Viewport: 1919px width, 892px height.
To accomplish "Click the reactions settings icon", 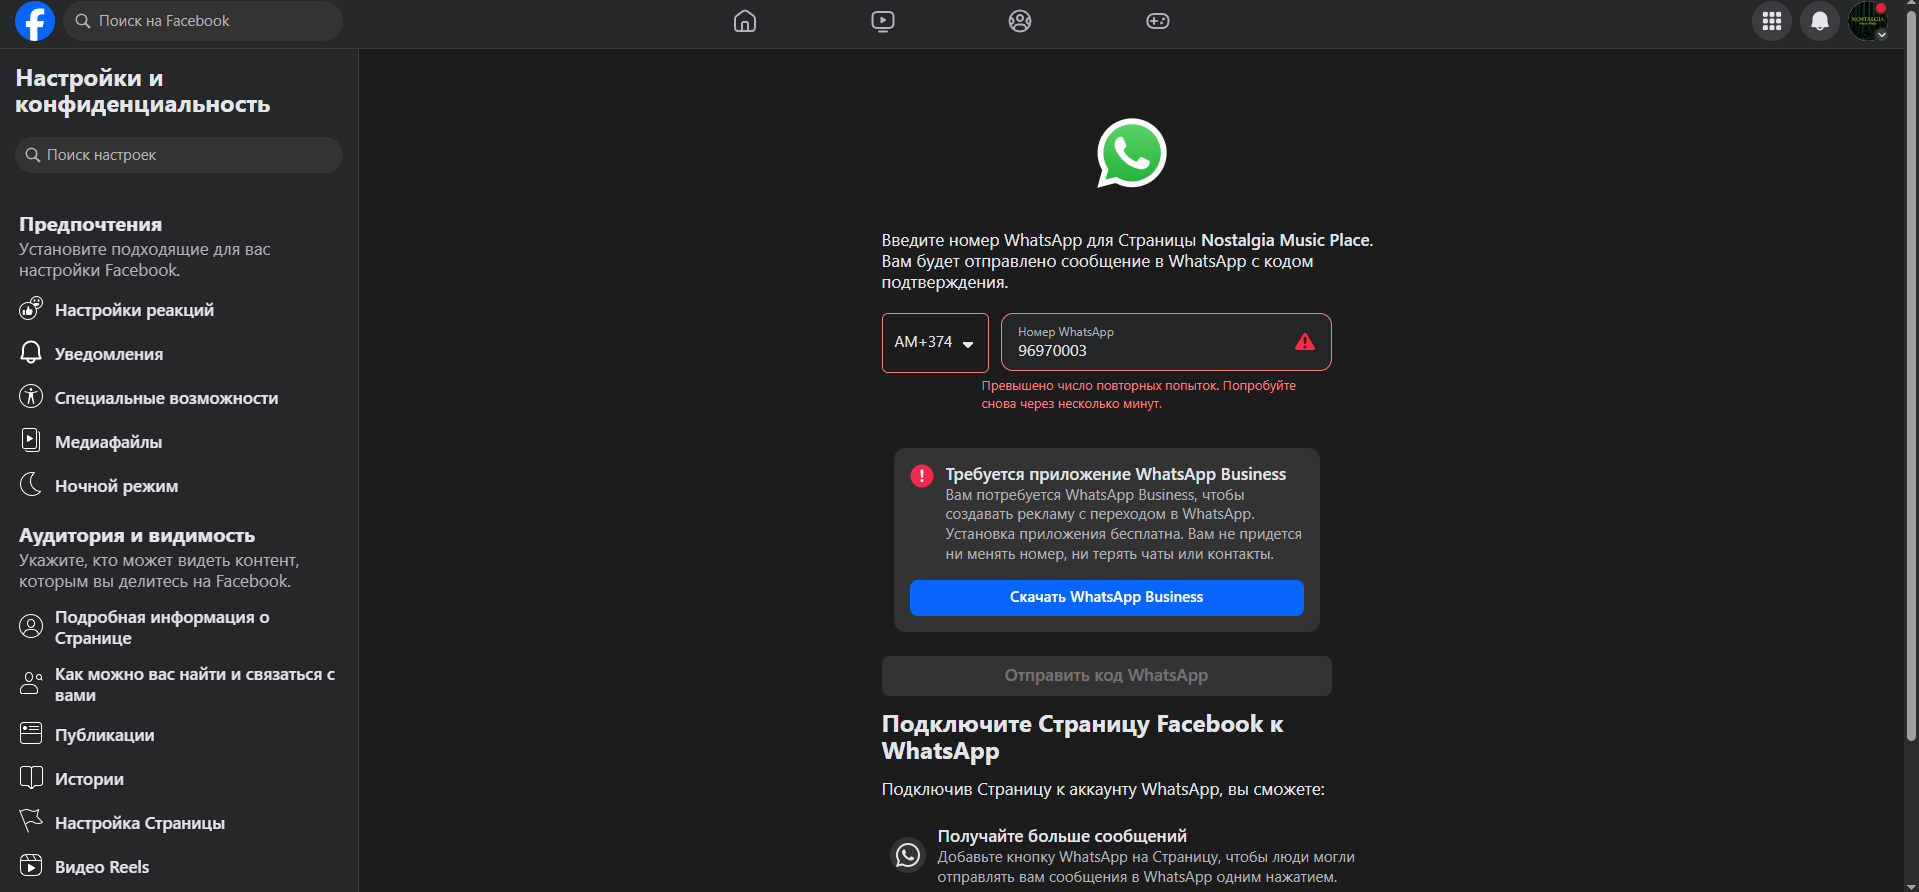I will coord(31,309).
